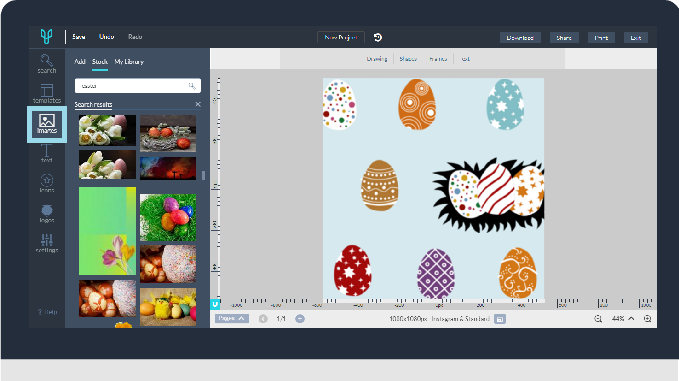Click the stock image search field
679x381 pixels.
point(138,86)
